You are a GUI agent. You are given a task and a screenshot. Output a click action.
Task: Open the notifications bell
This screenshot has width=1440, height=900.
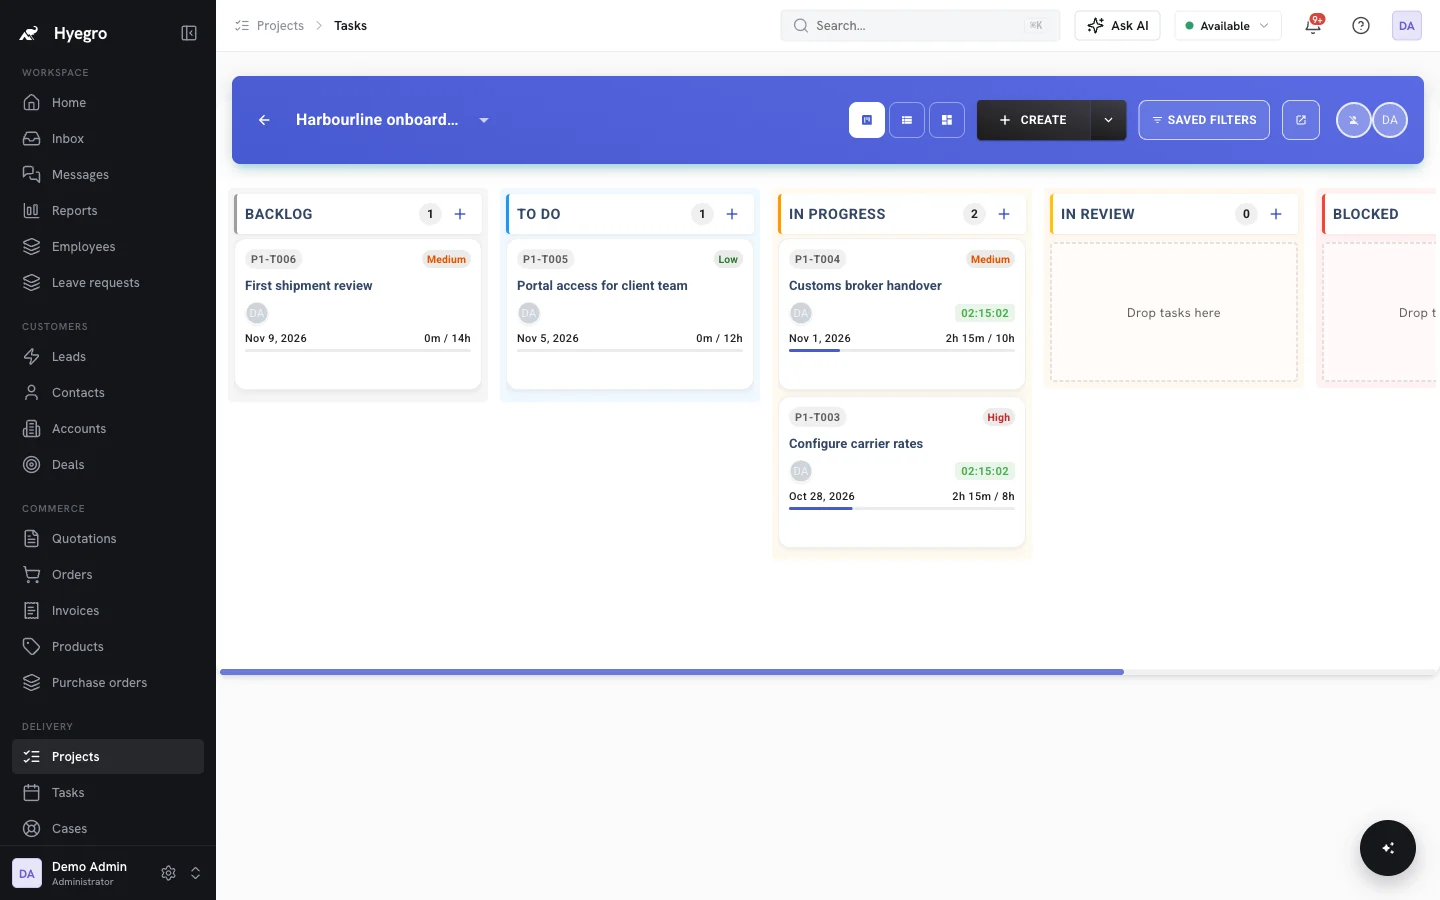[x=1313, y=26]
